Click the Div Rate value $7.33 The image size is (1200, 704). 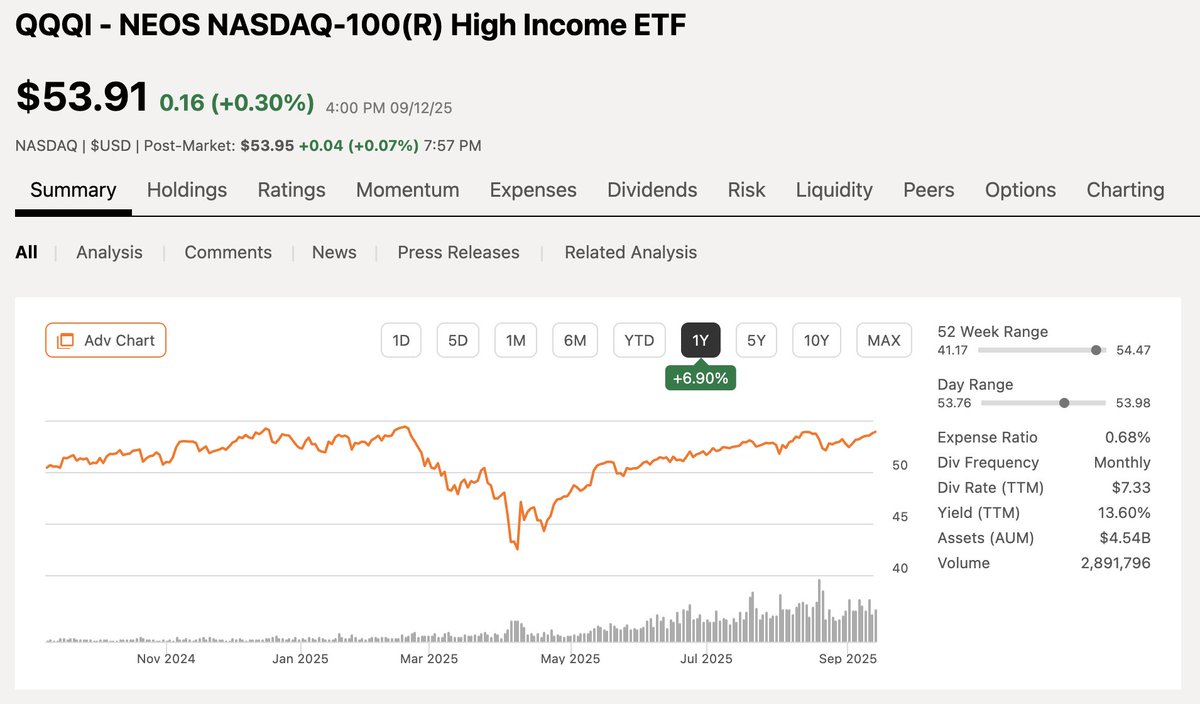tap(1131, 487)
